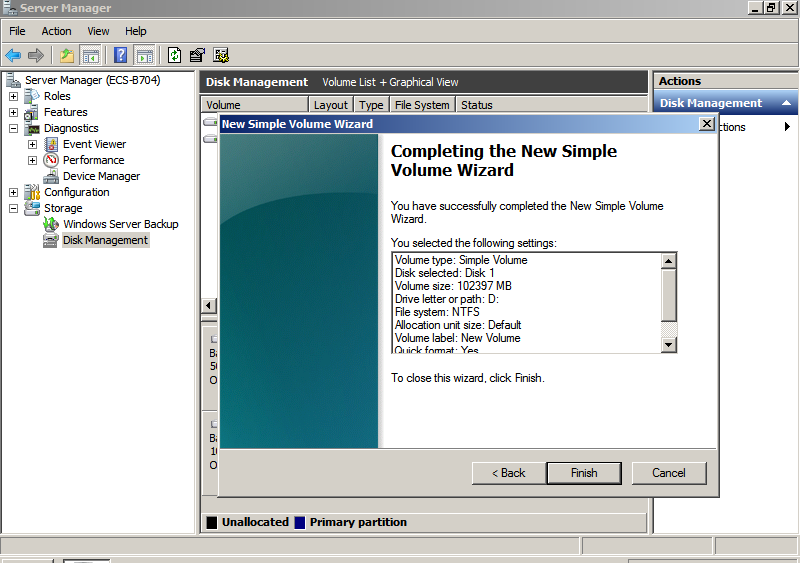Click the 'Drive letter or path: D:' line
The height and width of the screenshot is (563, 800).
tap(446, 299)
